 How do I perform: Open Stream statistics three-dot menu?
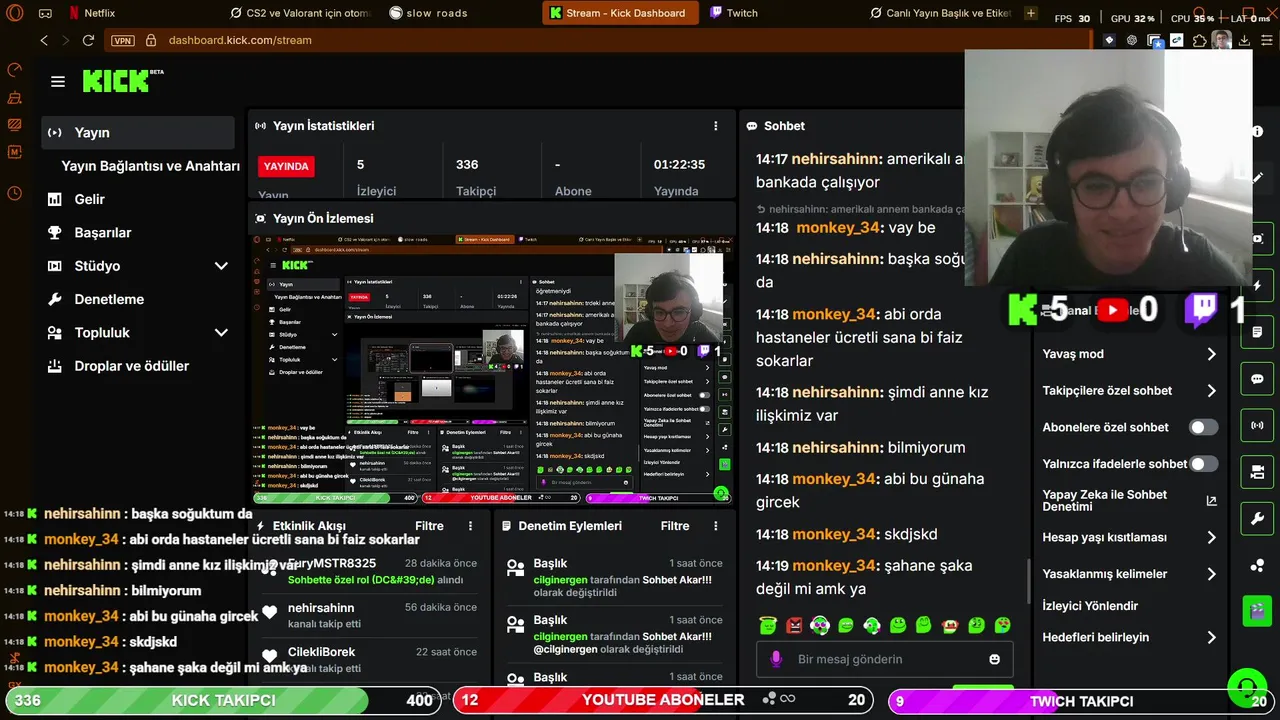pos(715,126)
